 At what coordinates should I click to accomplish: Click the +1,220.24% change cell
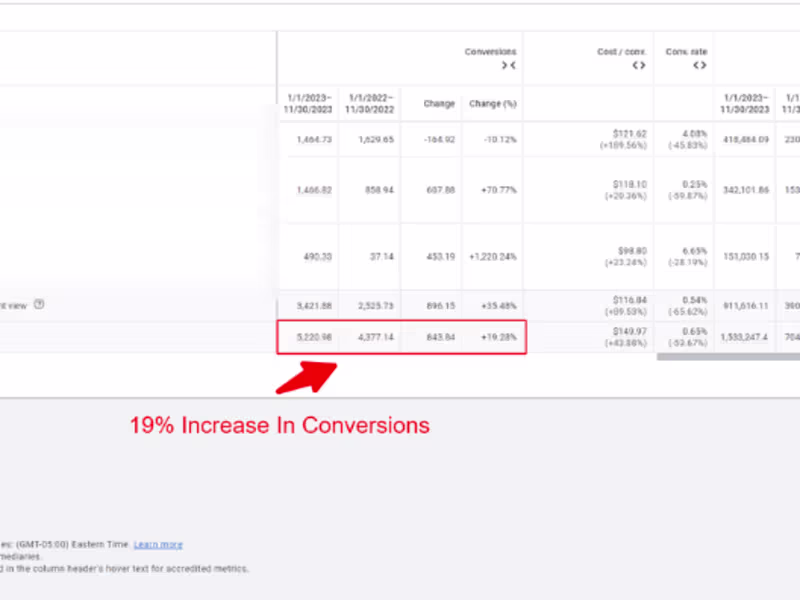tap(492, 257)
